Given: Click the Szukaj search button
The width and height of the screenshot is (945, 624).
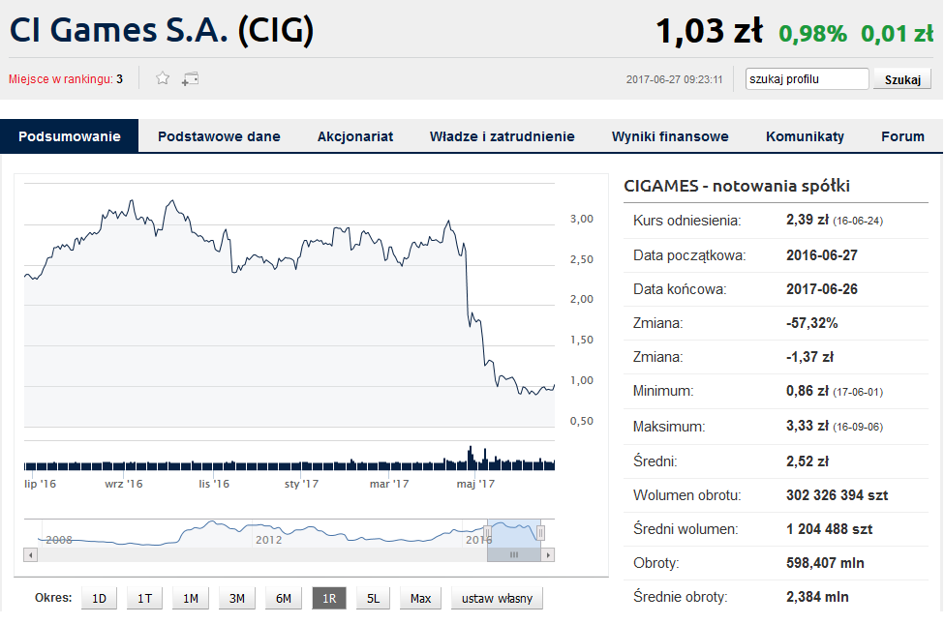Looking at the screenshot, I should tap(902, 79).
